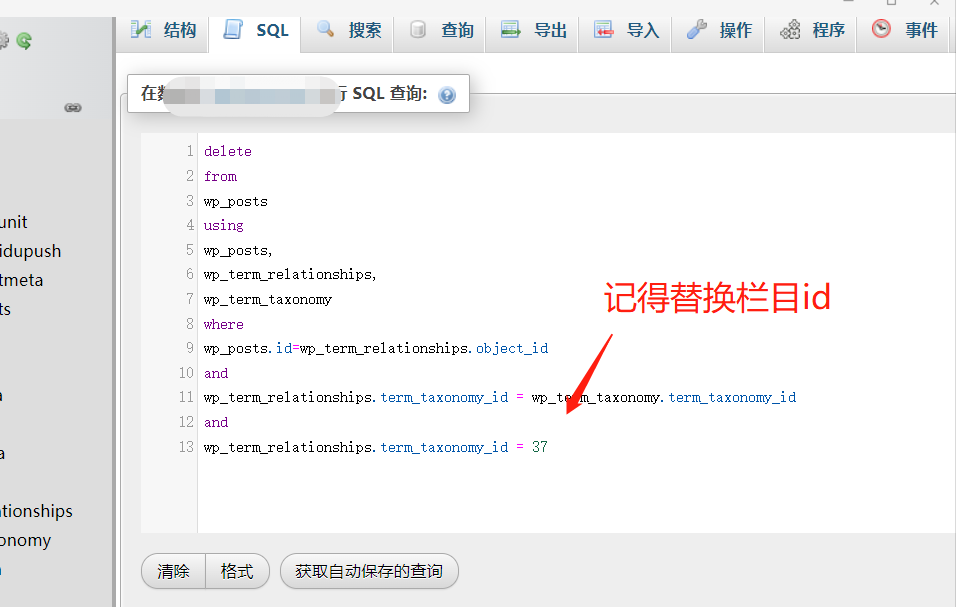
Task: Click the clock events icon
Action: click(x=881, y=29)
